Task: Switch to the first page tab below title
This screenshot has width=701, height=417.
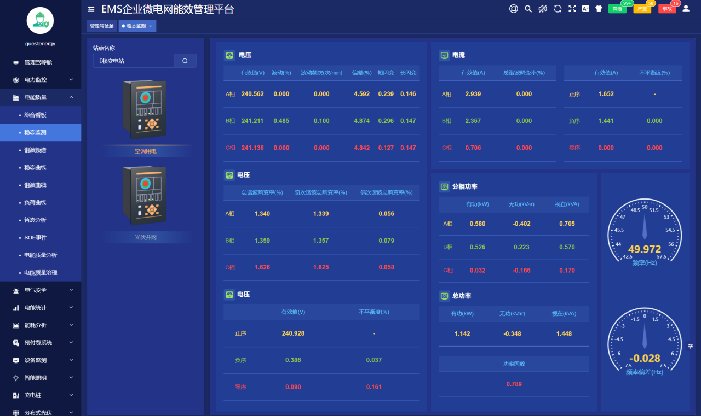Action: 102,27
